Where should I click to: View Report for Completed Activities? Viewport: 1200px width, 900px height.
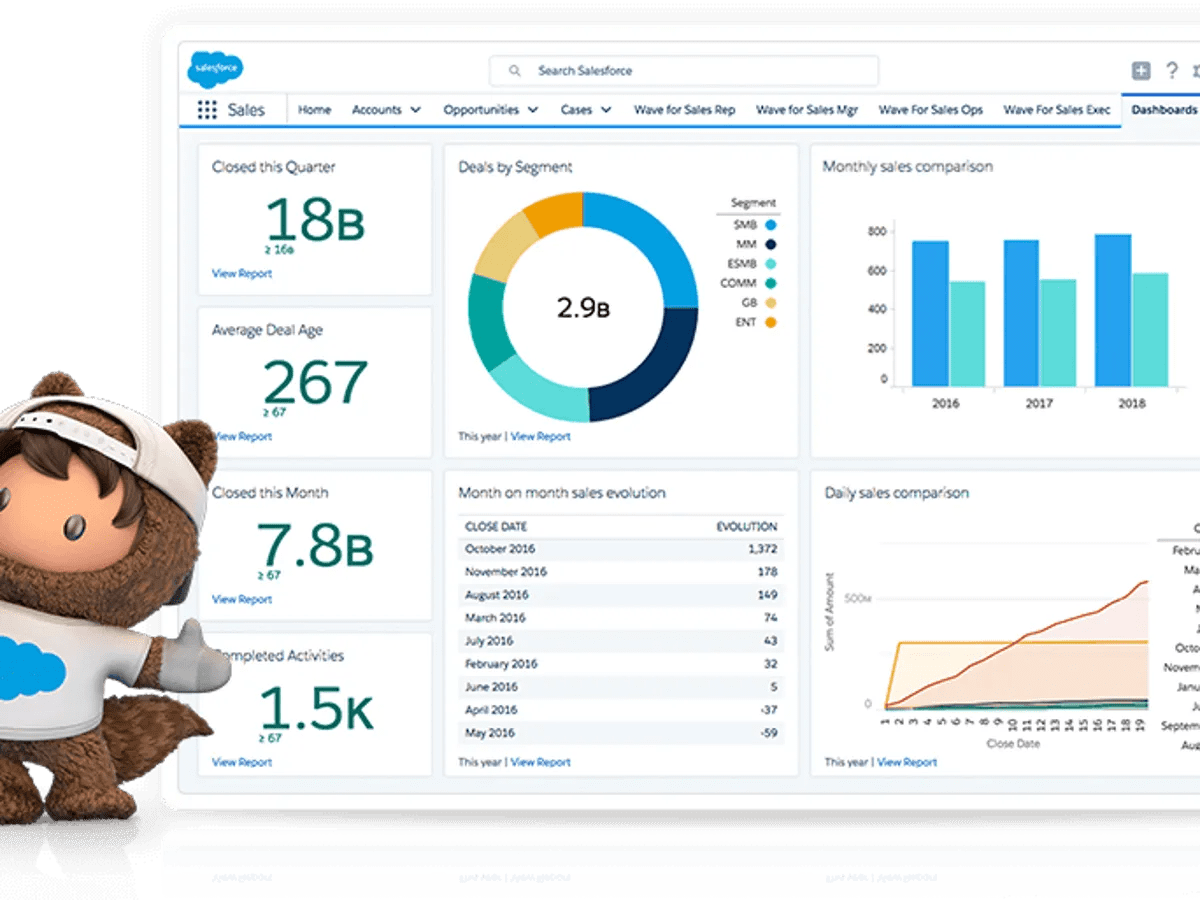[x=241, y=762]
